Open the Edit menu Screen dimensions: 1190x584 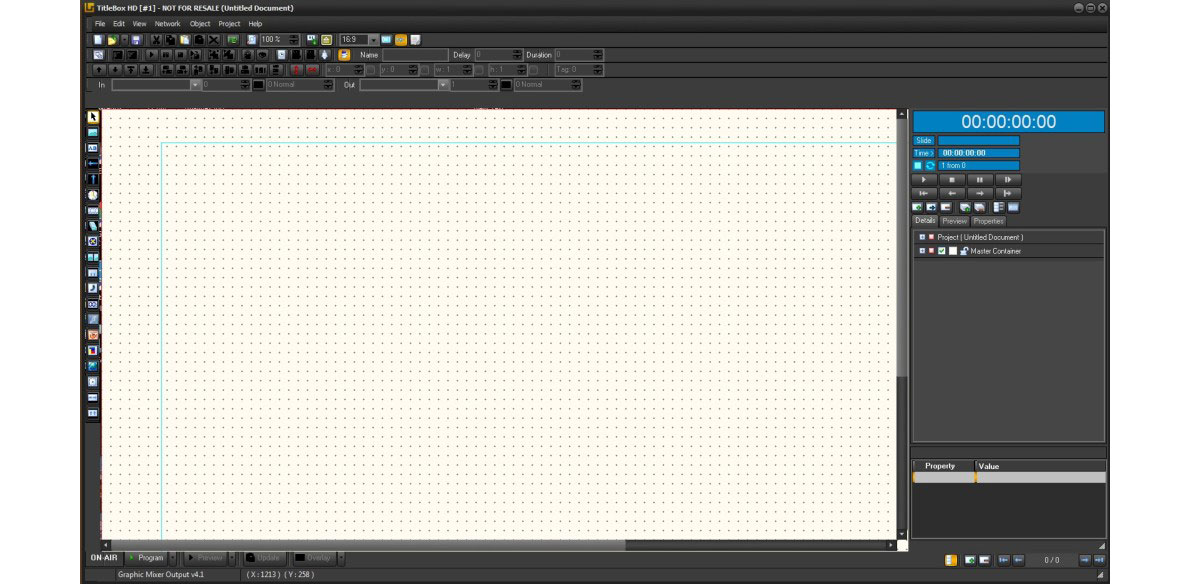coord(119,24)
